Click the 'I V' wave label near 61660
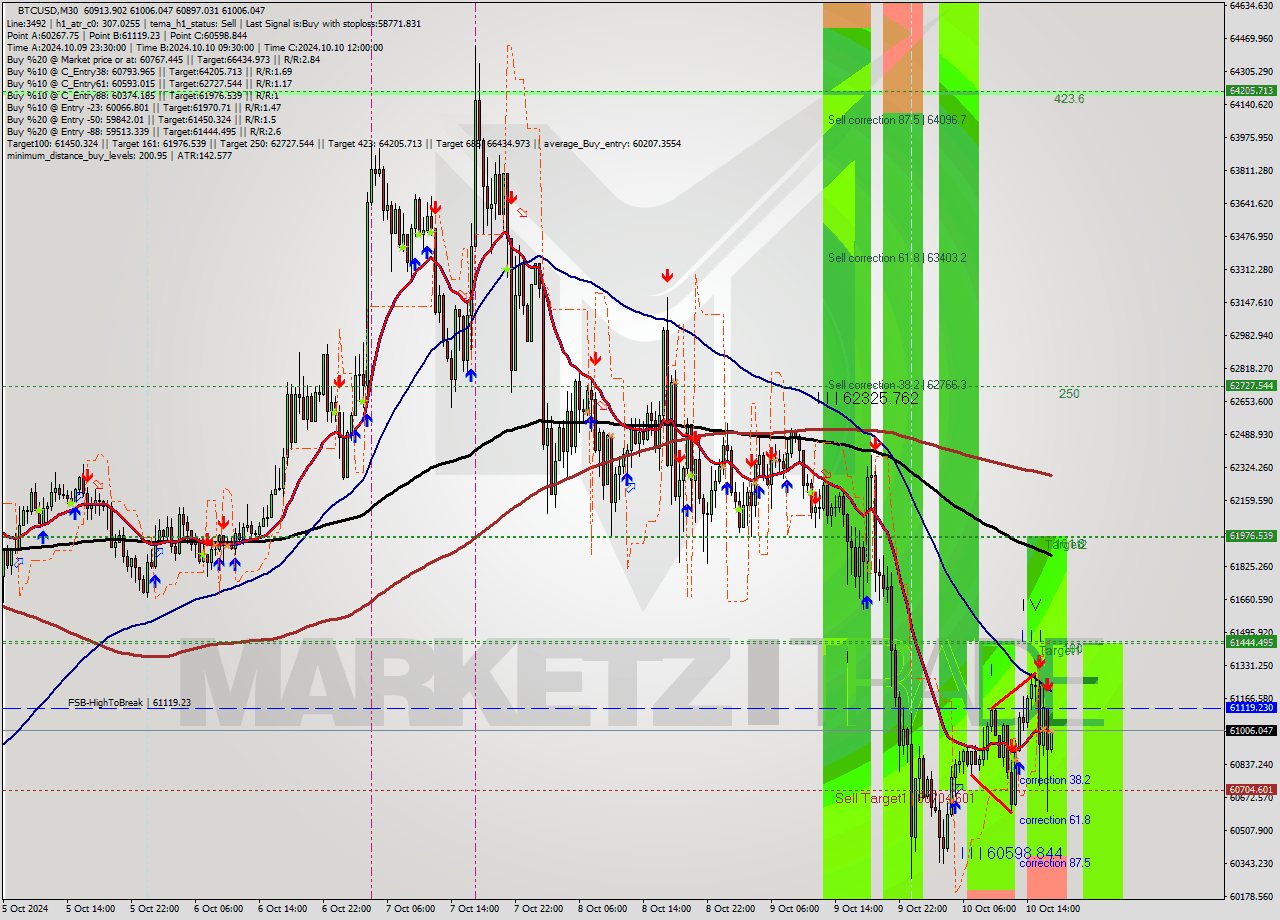This screenshot has height=920, width=1280. [x=1031, y=605]
